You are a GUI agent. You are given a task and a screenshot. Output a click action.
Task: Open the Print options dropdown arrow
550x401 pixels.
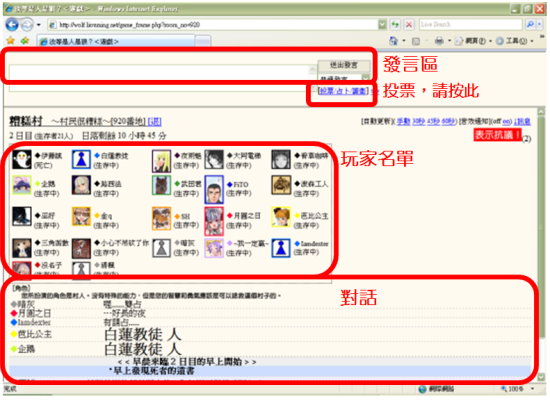pyautogui.click(x=449, y=41)
